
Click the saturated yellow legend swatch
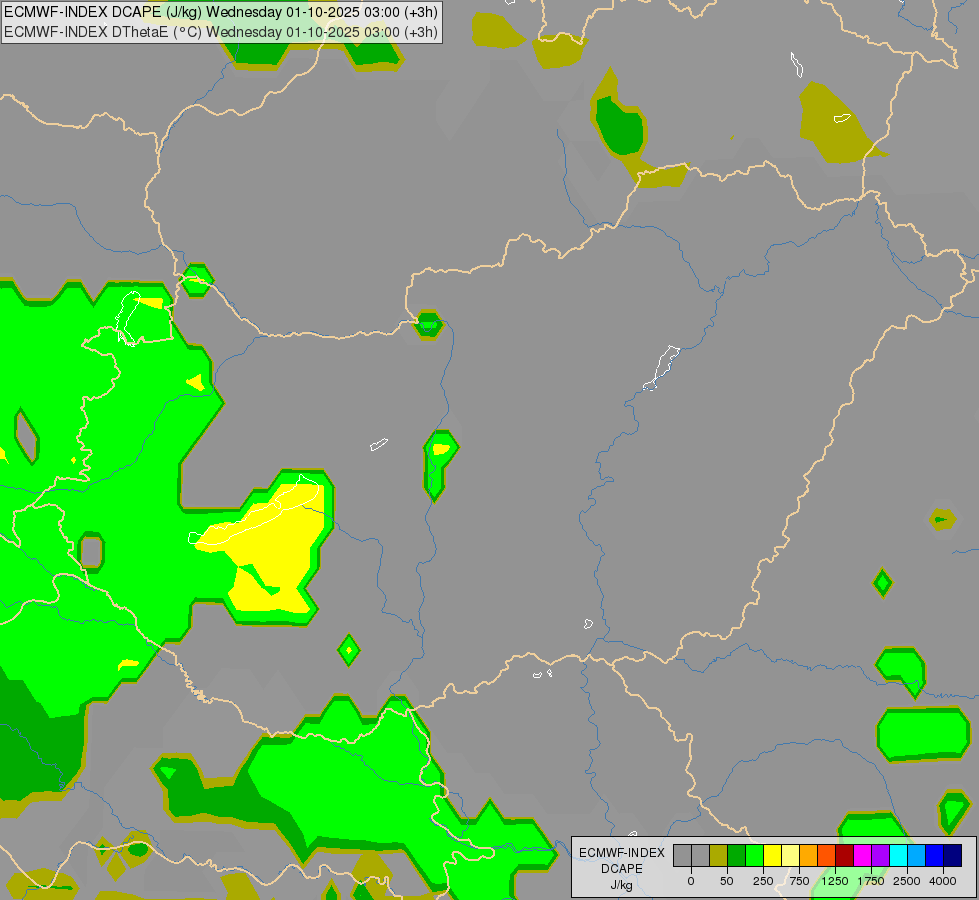pyautogui.click(x=773, y=856)
